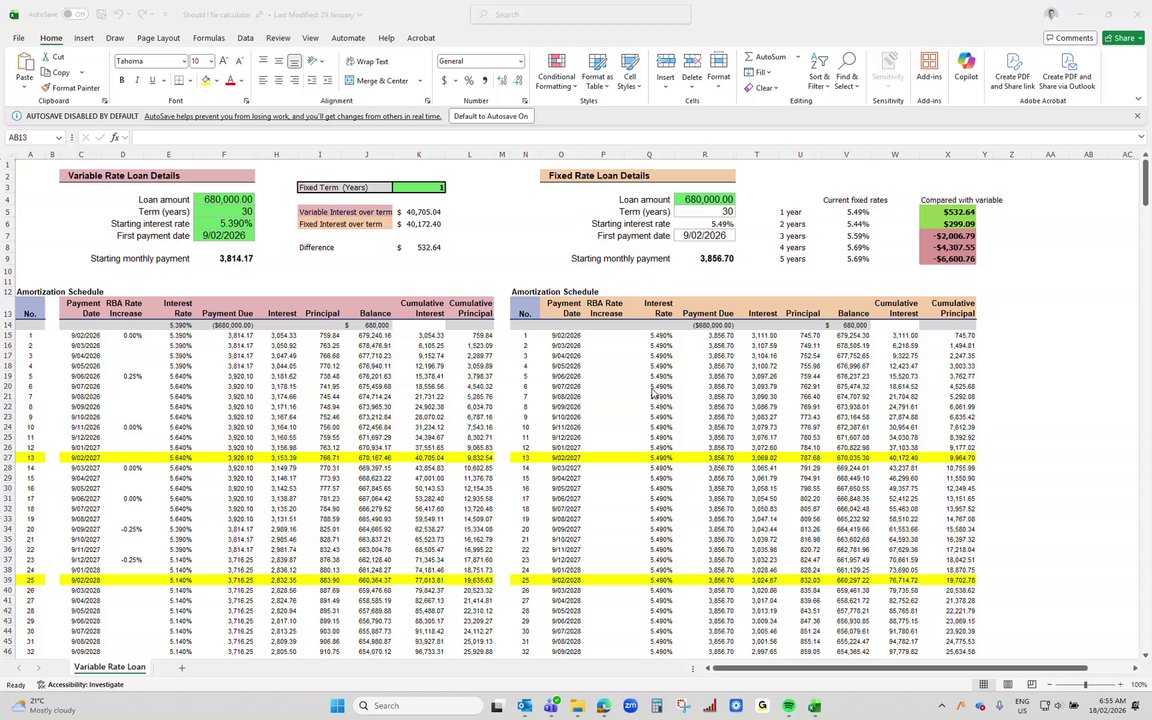Click Decrease Indent icon
The height and width of the screenshot is (720, 1152).
[x=312, y=80]
